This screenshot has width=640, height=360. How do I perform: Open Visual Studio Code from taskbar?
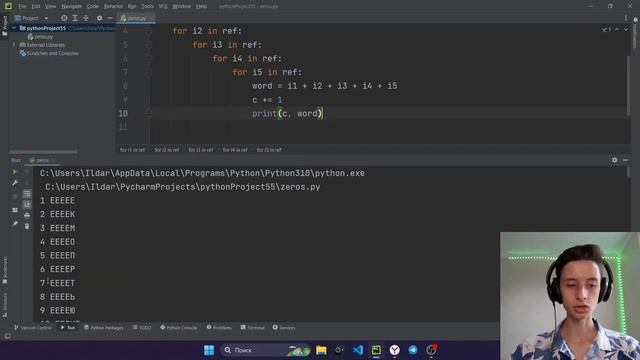click(x=358, y=350)
